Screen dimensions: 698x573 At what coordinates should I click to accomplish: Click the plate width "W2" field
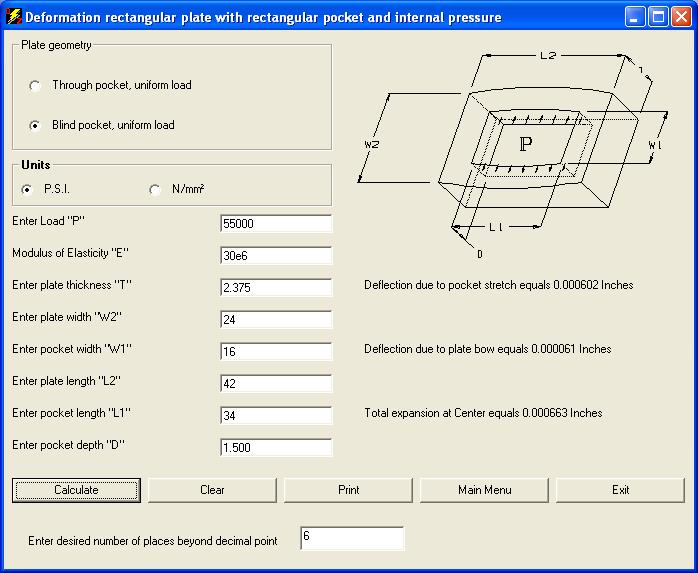tap(276, 320)
